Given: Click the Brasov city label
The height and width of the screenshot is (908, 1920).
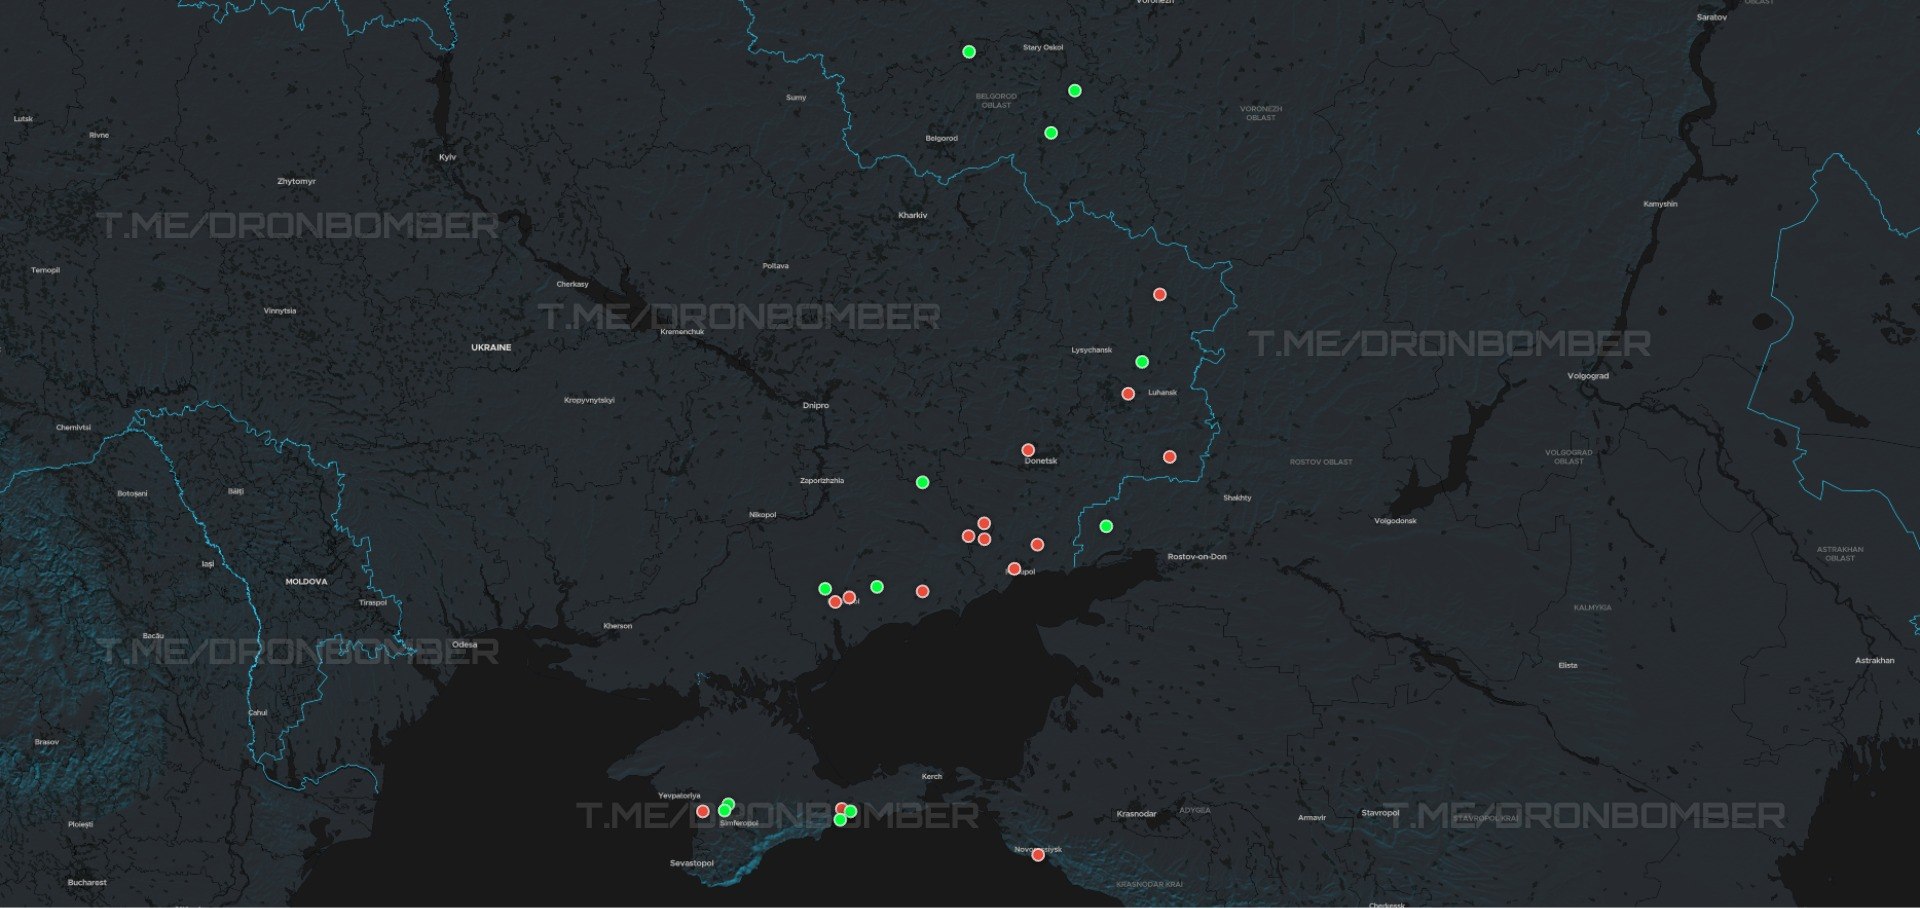Looking at the screenshot, I should tap(47, 742).
